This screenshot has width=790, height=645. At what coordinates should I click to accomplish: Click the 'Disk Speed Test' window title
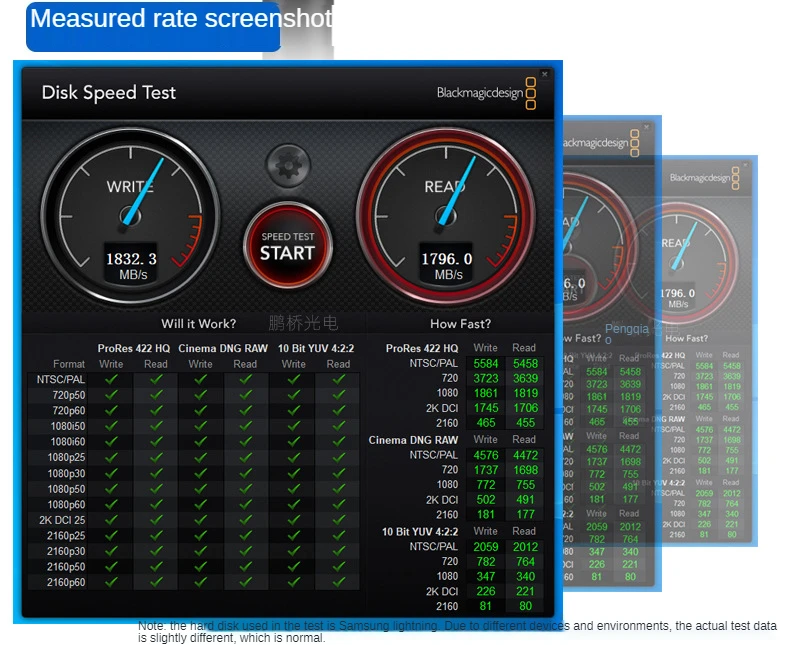click(x=108, y=93)
